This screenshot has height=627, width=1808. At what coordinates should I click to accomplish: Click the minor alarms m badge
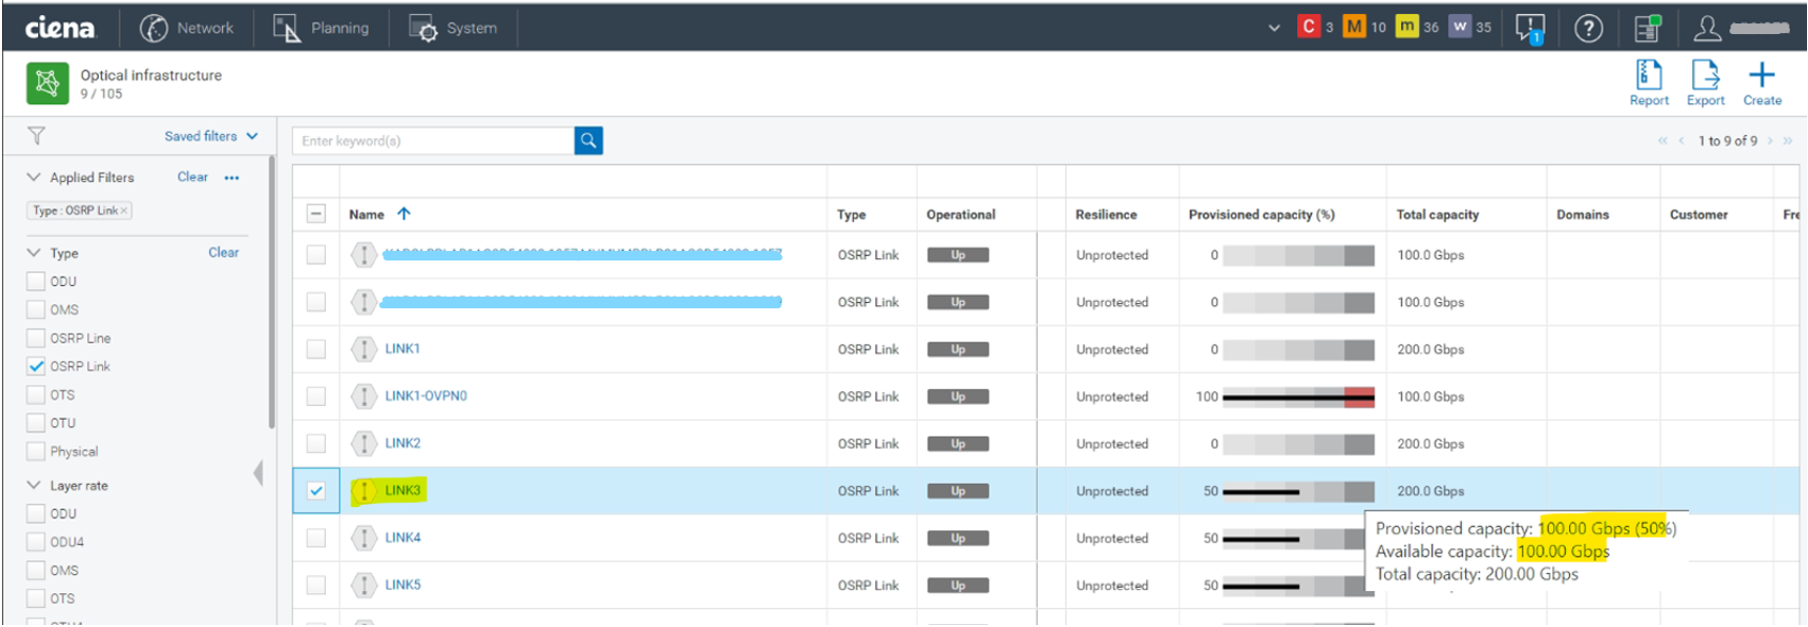click(1407, 27)
